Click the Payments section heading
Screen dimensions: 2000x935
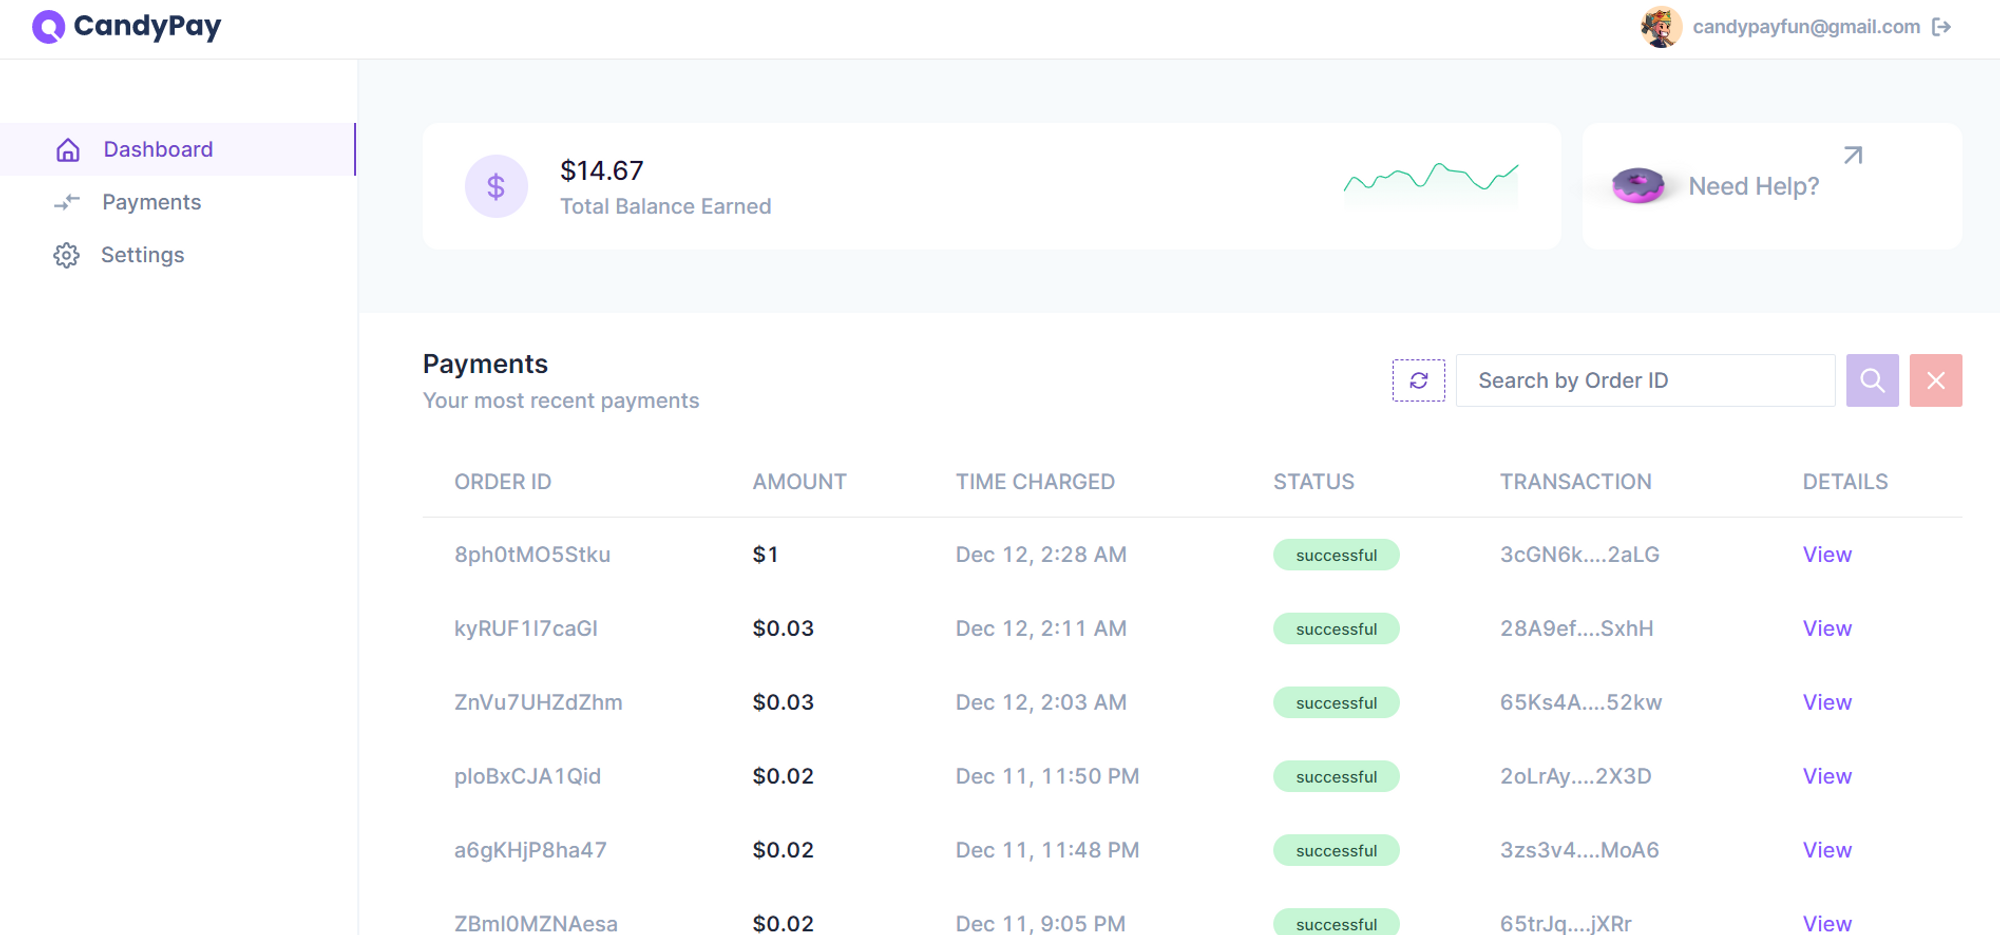485,364
